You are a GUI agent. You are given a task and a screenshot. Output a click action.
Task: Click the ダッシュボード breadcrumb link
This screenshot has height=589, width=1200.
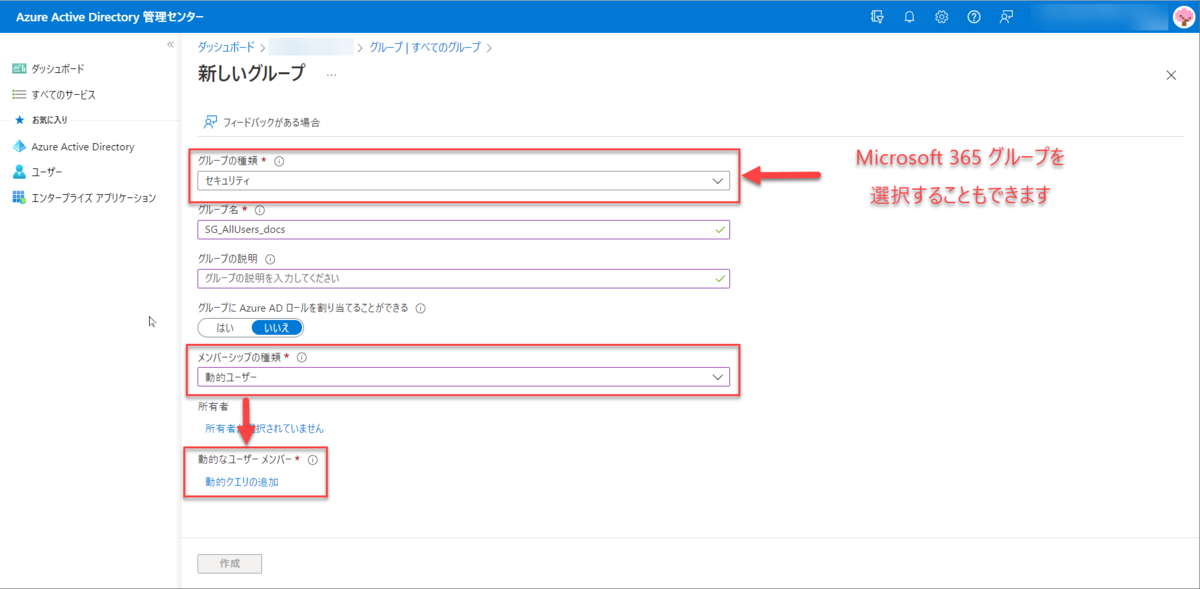(225, 47)
